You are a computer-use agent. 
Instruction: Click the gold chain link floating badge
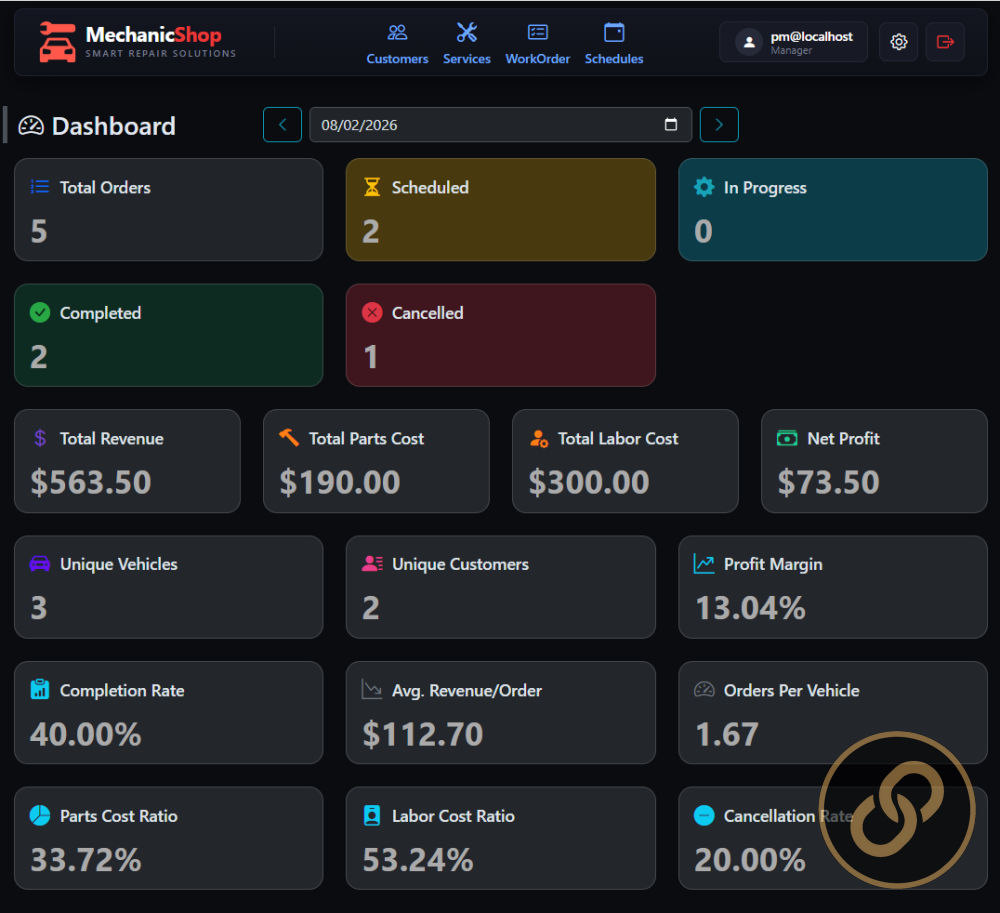pos(897,810)
